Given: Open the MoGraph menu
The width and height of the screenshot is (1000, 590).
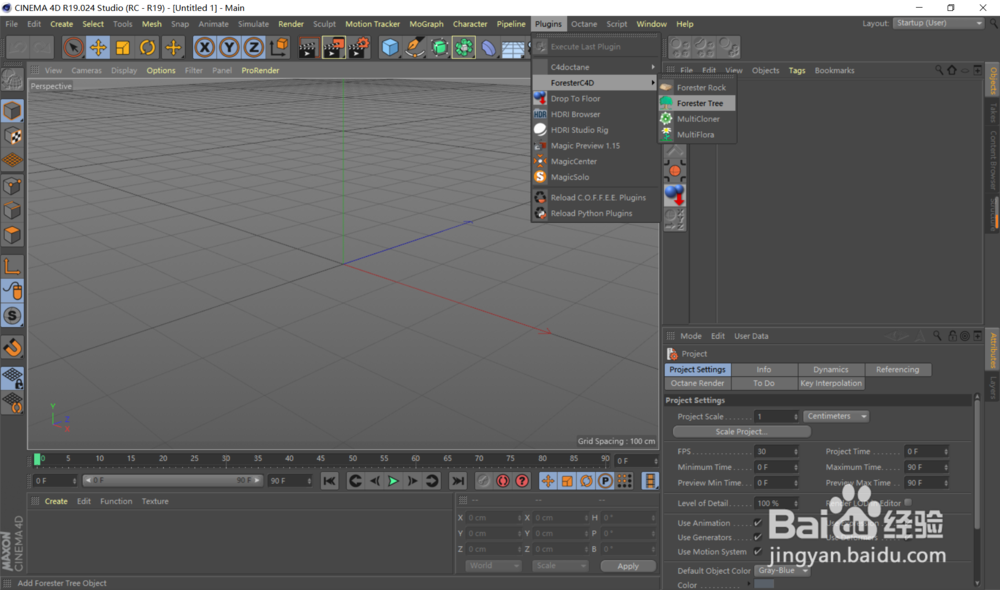Looking at the screenshot, I should click(x=426, y=24).
